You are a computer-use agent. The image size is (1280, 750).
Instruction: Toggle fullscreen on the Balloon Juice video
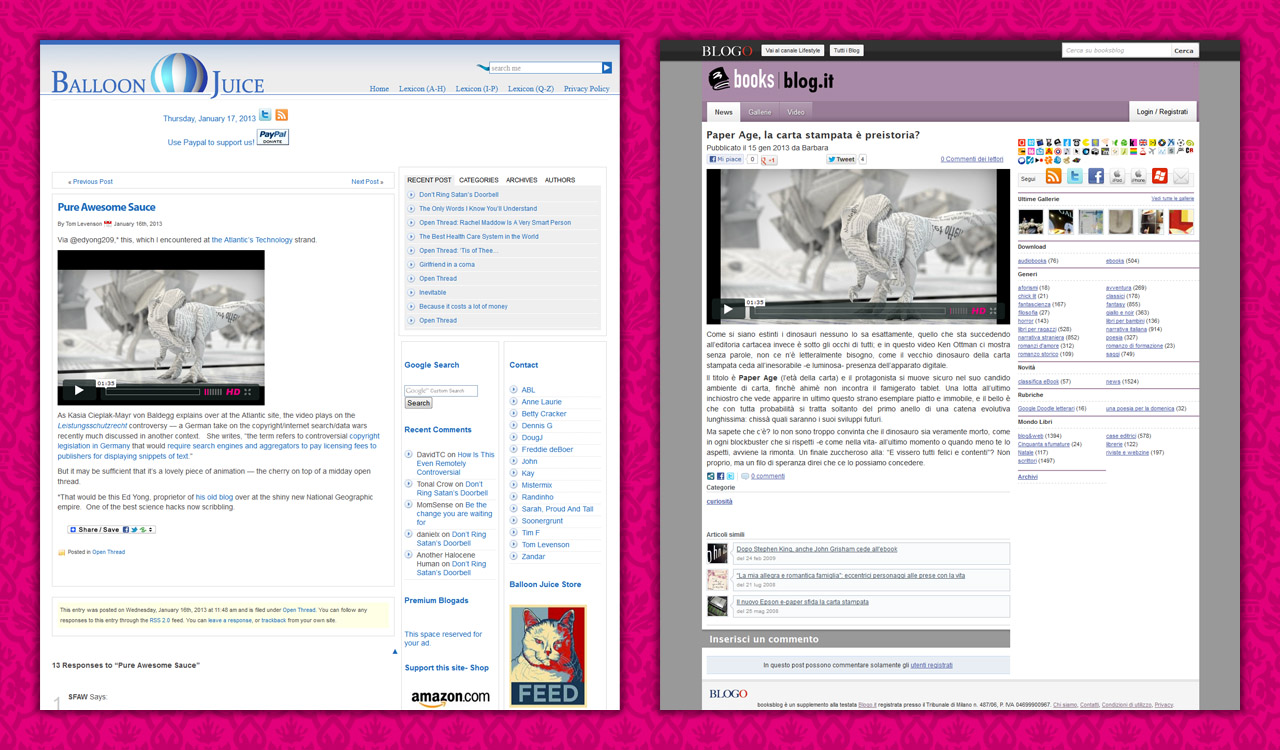[256, 392]
